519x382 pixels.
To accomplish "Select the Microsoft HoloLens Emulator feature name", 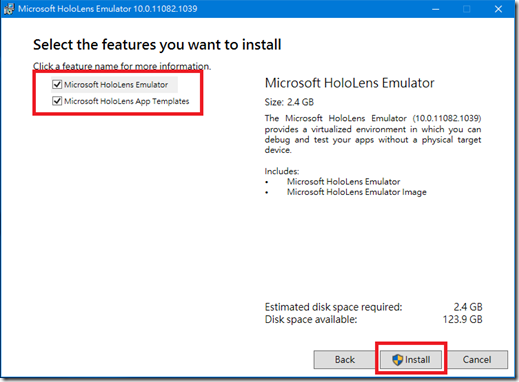I will (x=116, y=85).
